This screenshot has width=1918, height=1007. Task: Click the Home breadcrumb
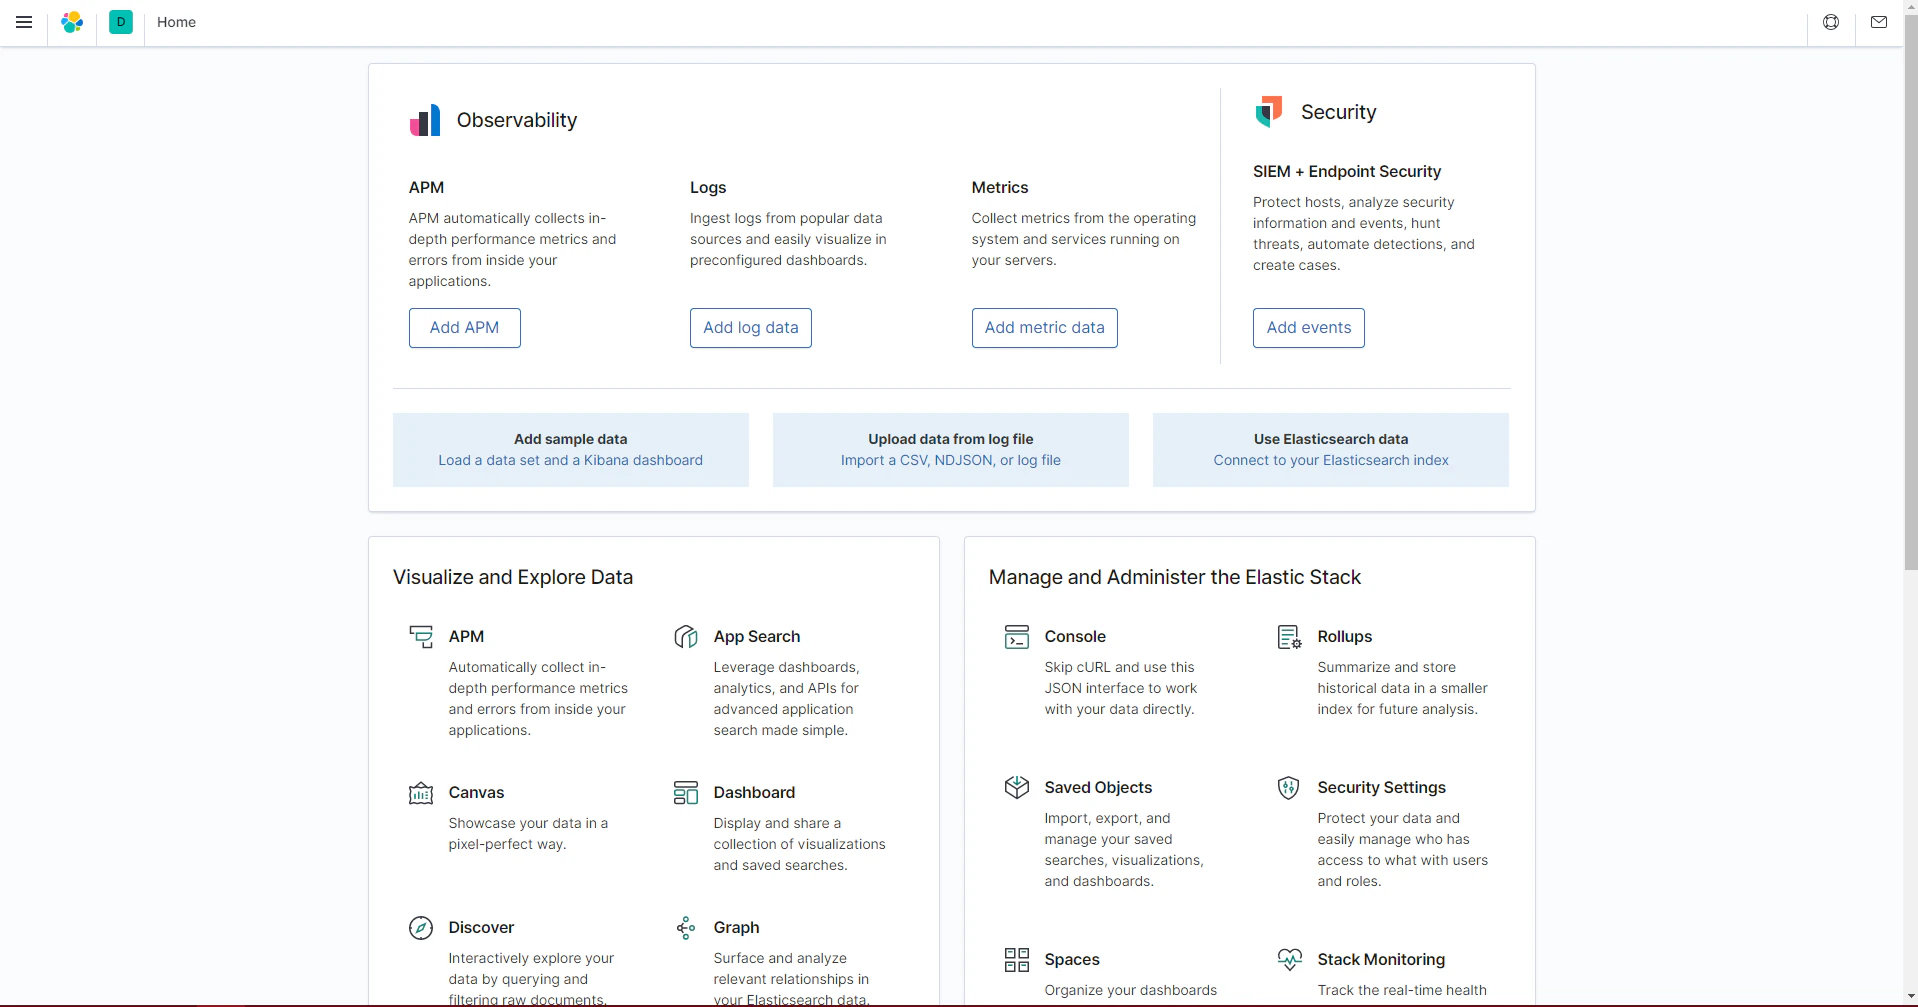(x=176, y=22)
